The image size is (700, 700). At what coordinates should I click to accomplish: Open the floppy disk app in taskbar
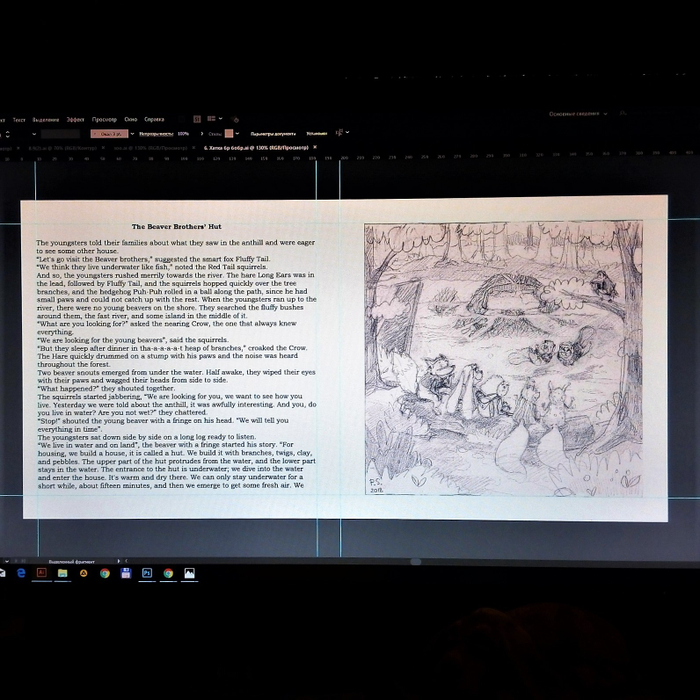(x=126, y=573)
